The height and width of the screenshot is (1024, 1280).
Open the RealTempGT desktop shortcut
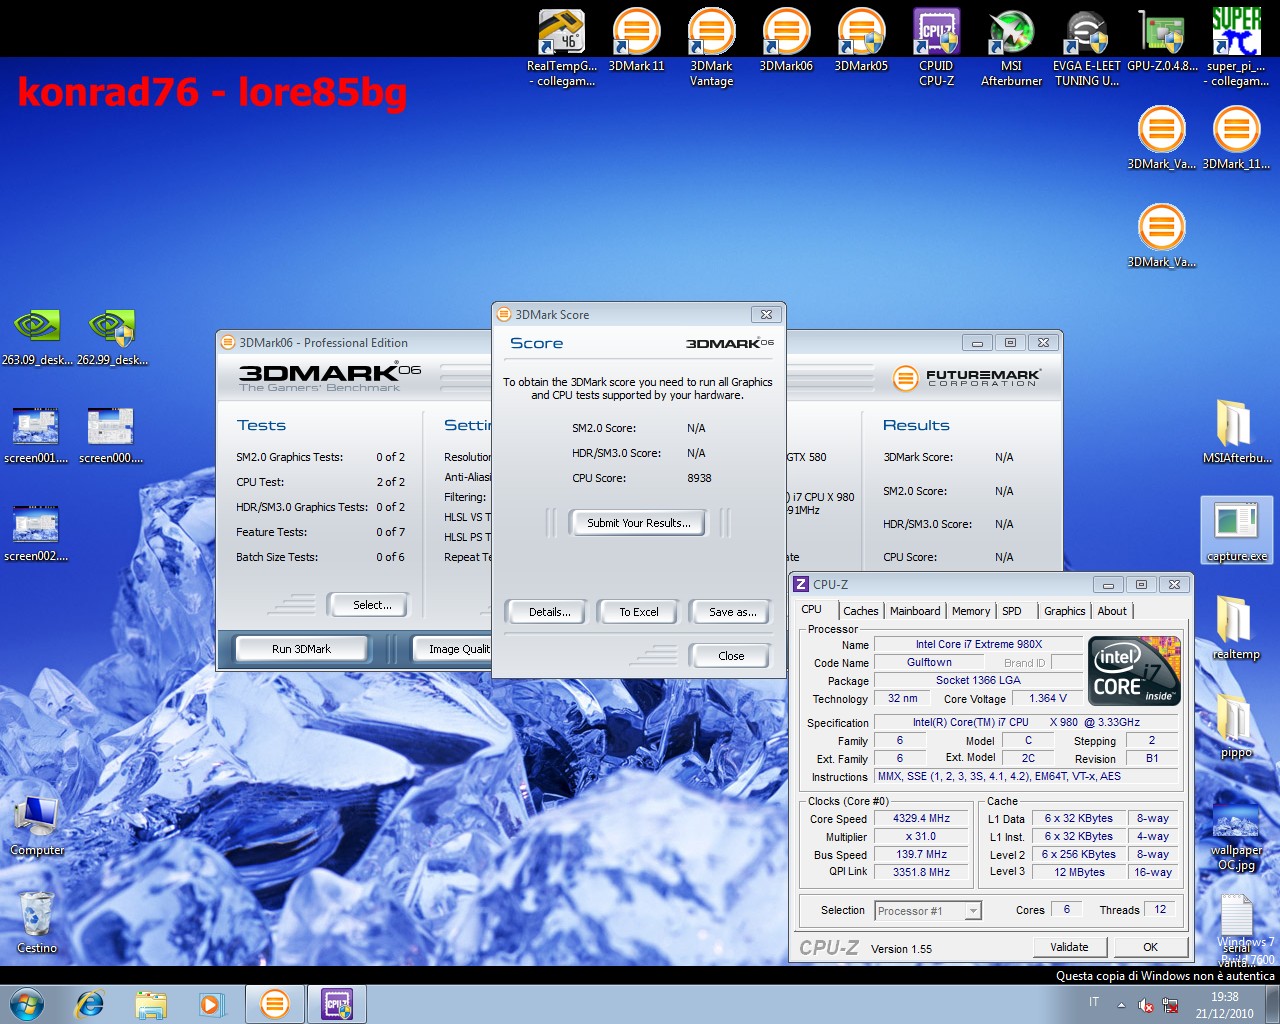click(561, 48)
